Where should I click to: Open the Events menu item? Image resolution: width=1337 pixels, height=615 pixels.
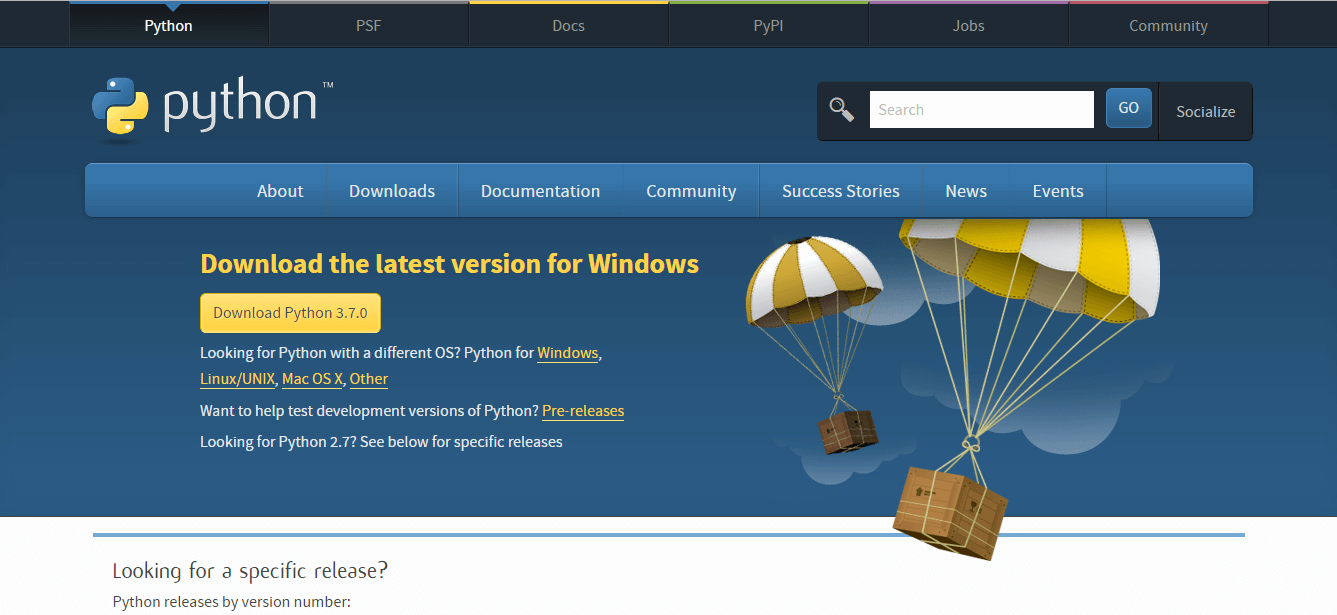pyautogui.click(x=1058, y=191)
